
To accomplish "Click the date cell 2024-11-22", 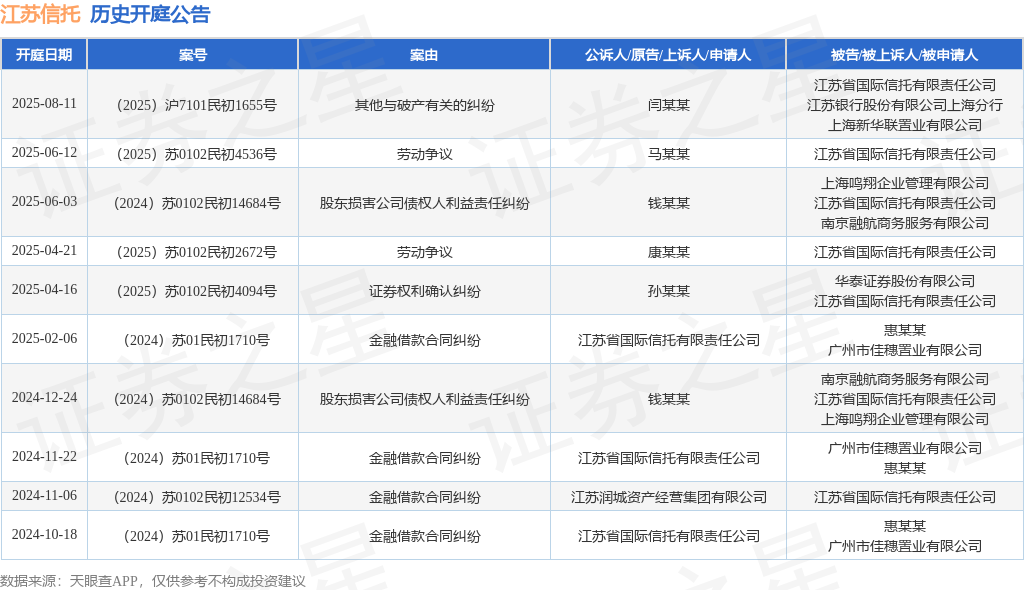I will click(44, 457).
